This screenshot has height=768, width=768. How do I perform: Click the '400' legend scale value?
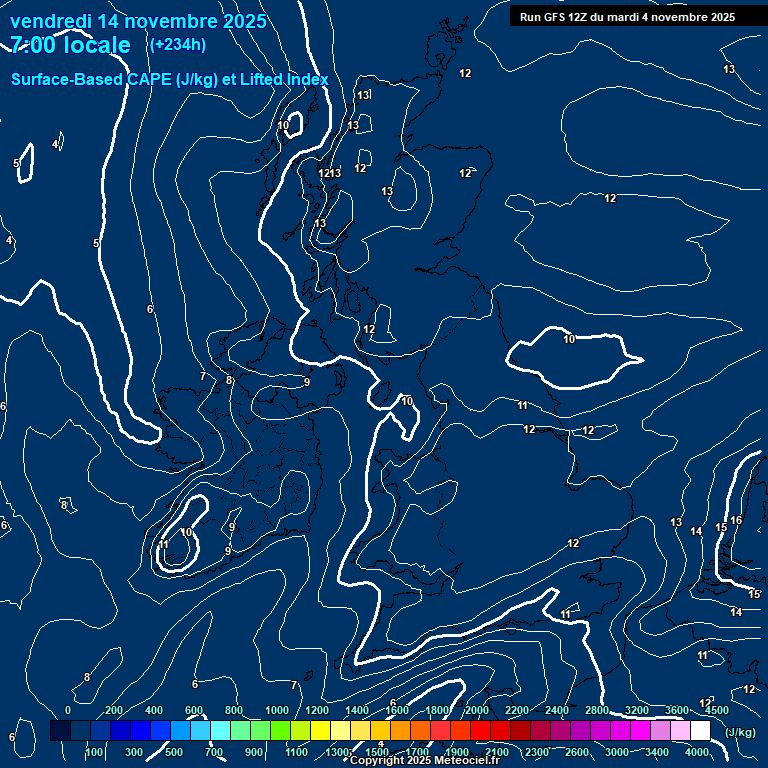coord(154,710)
